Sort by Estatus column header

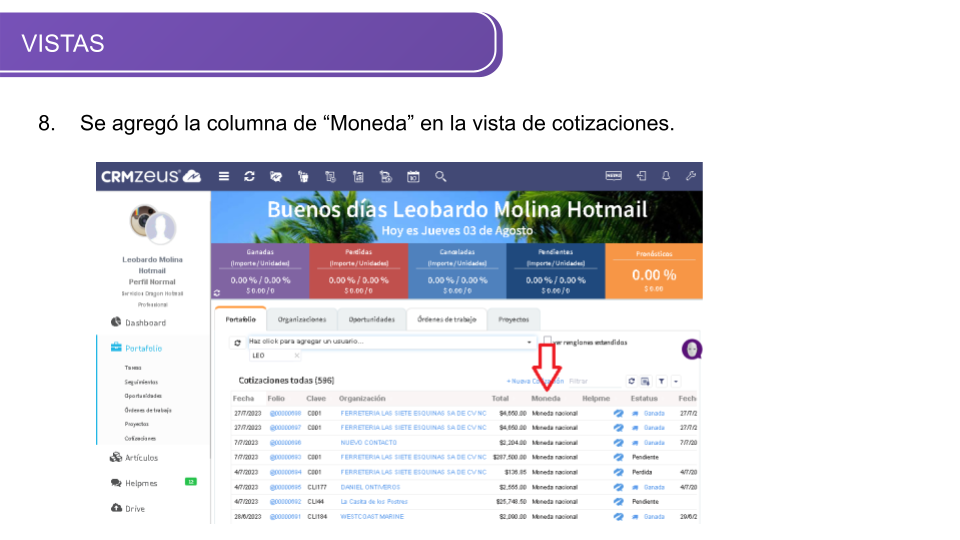644,398
